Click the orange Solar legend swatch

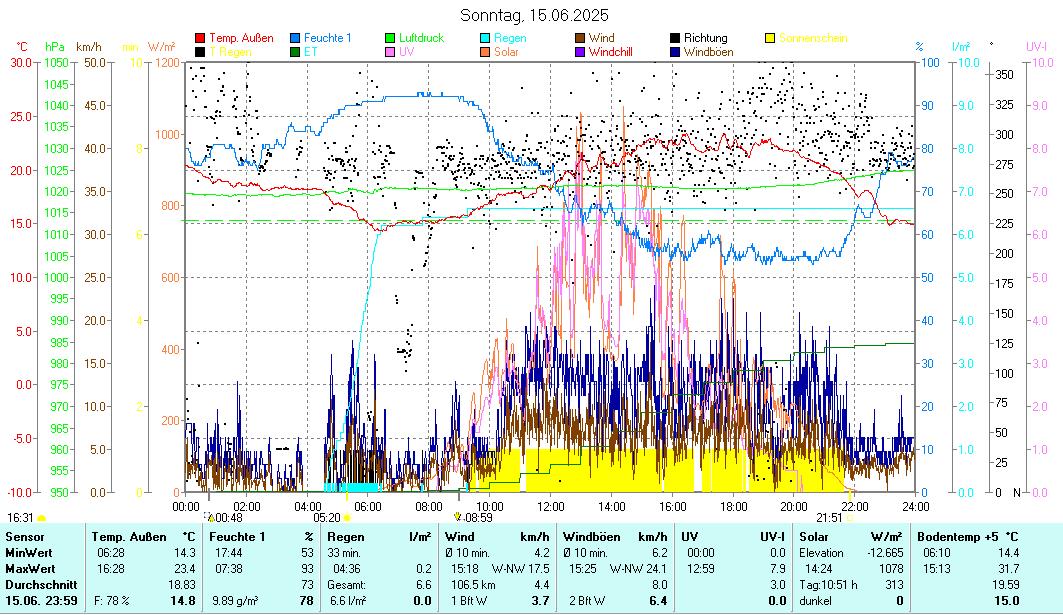pyautogui.click(x=485, y=52)
